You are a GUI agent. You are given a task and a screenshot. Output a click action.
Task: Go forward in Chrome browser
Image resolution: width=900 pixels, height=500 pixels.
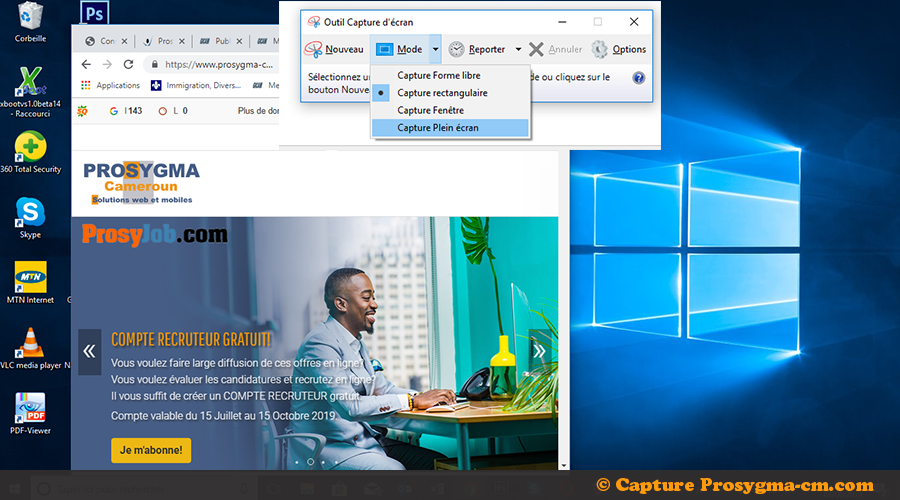tap(107, 64)
